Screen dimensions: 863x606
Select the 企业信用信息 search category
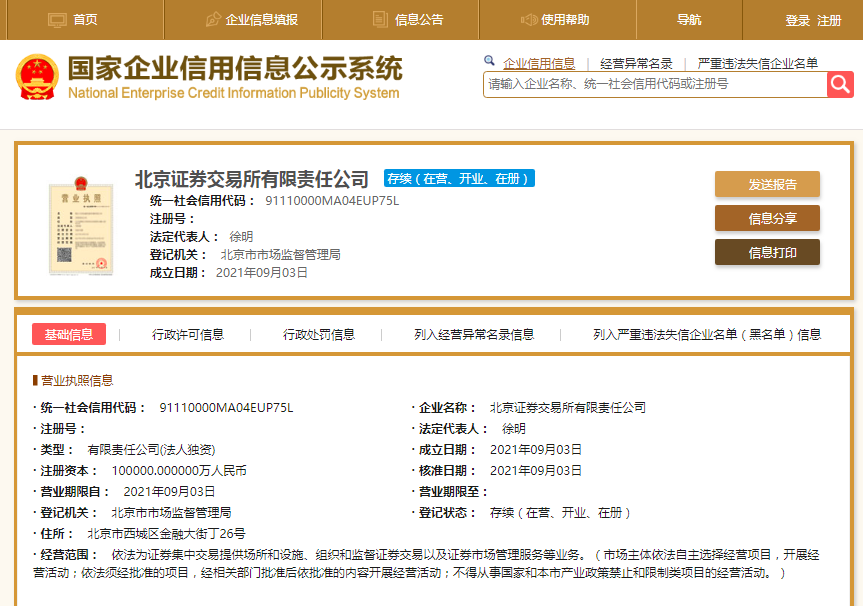539,64
